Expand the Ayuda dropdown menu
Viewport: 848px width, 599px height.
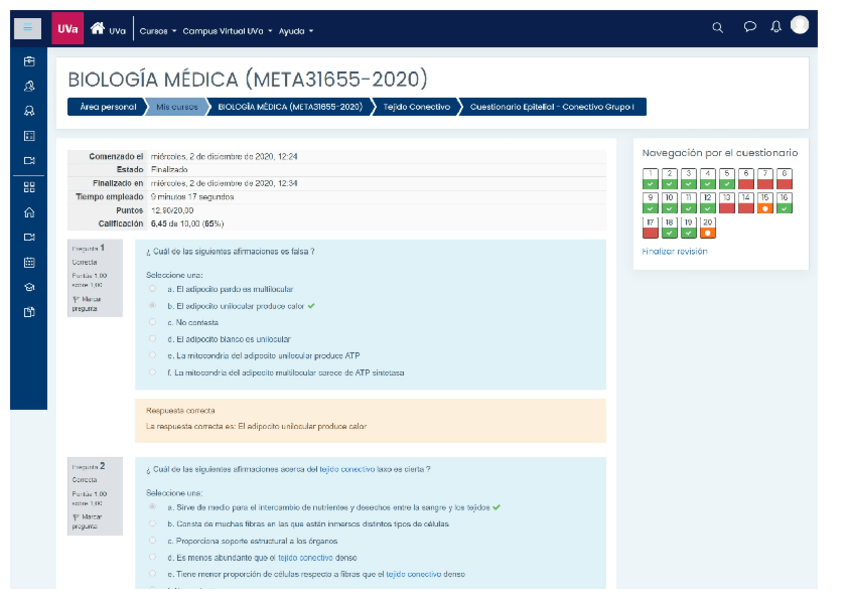(x=296, y=31)
